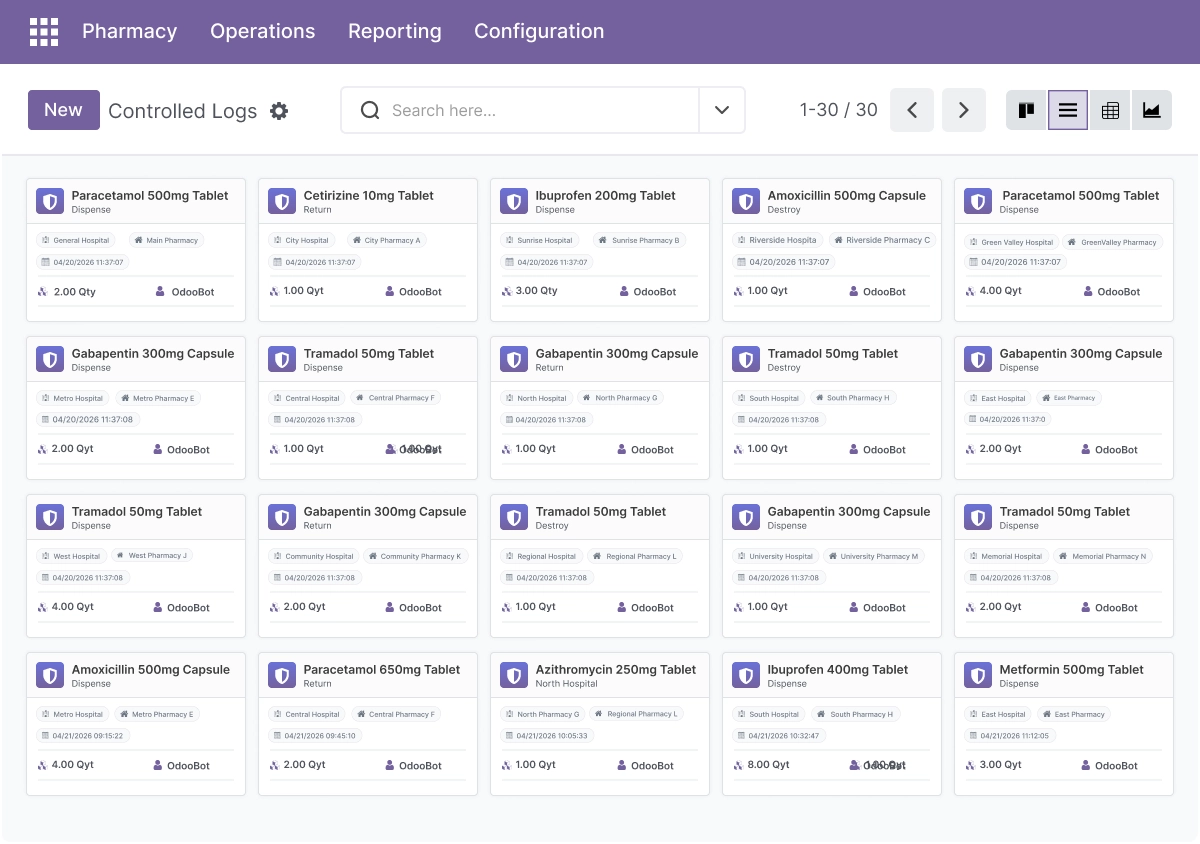Switch to graph view icon
Viewport: 1200px width, 844px height.
pos(1152,110)
